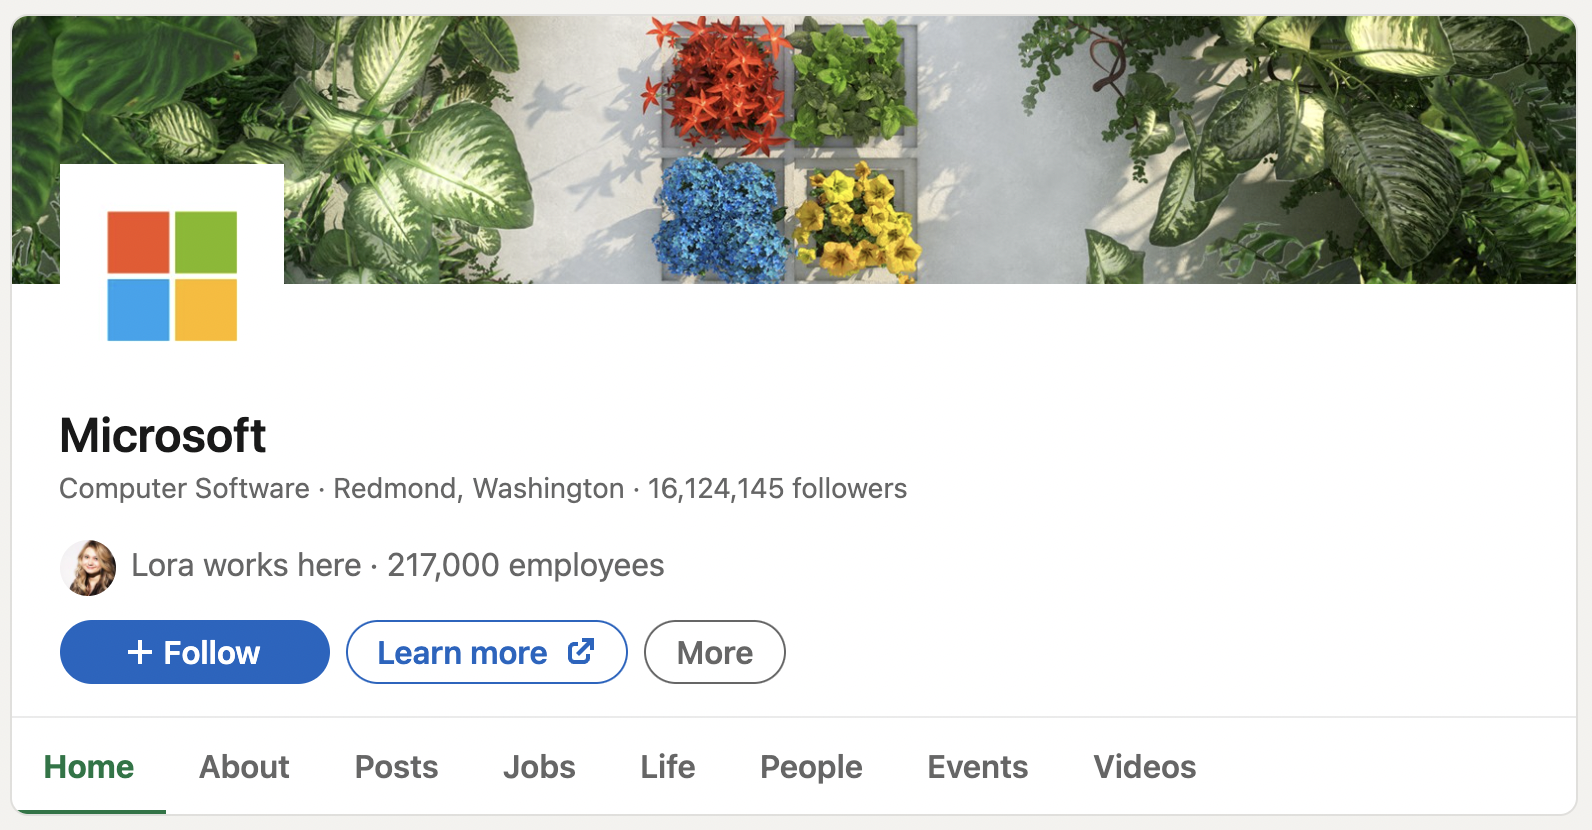Open the More options menu

714,653
